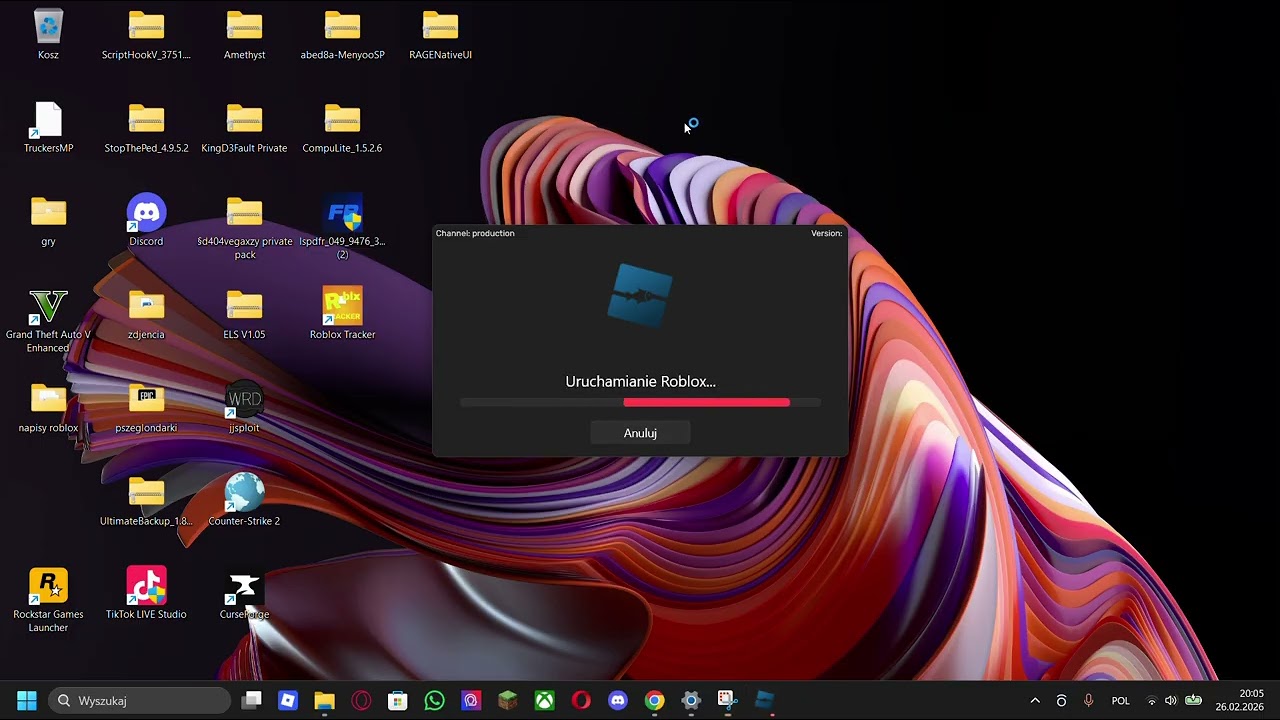1280x720 pixels.
Task: Expand the hidden system tray icons
Action: (x=1035, y=701)
